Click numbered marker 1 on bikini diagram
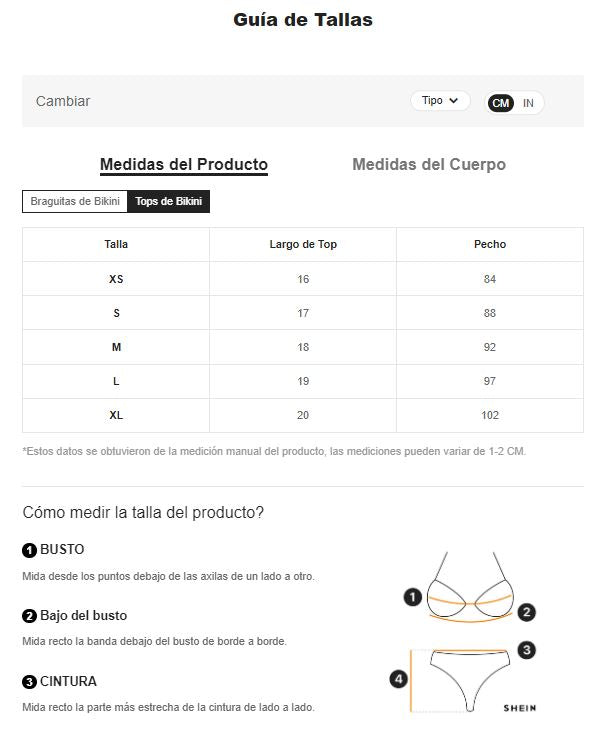Viewport: 592px width, 747px height. click(x=412, y=597)
